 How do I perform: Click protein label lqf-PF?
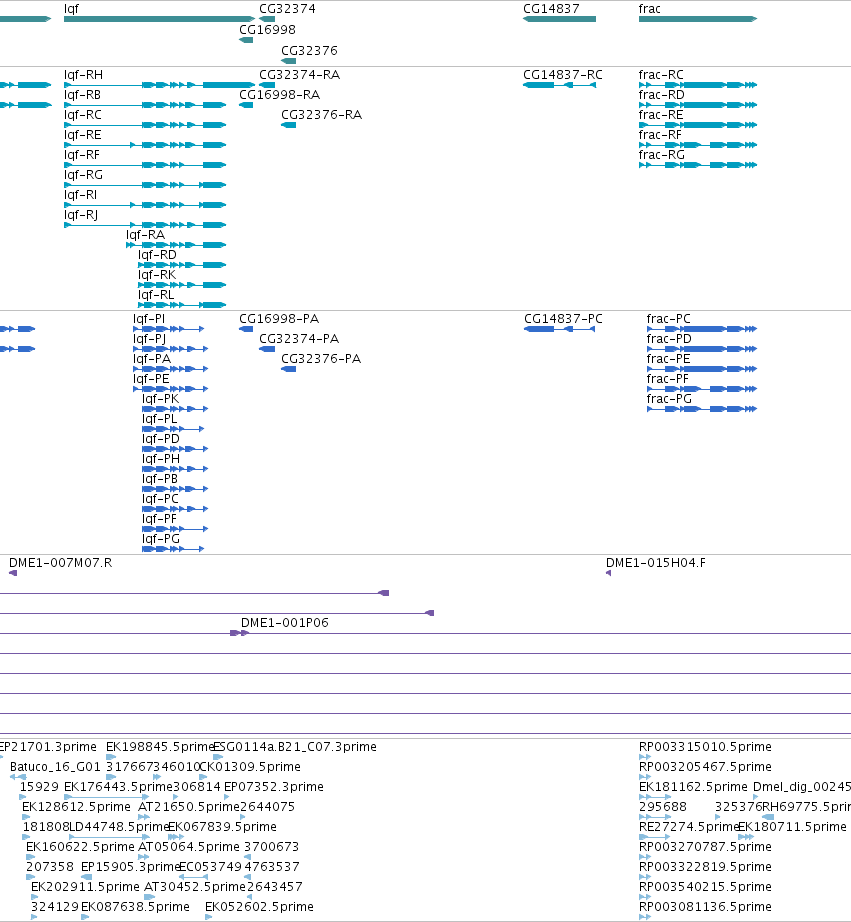pos(159,519)
